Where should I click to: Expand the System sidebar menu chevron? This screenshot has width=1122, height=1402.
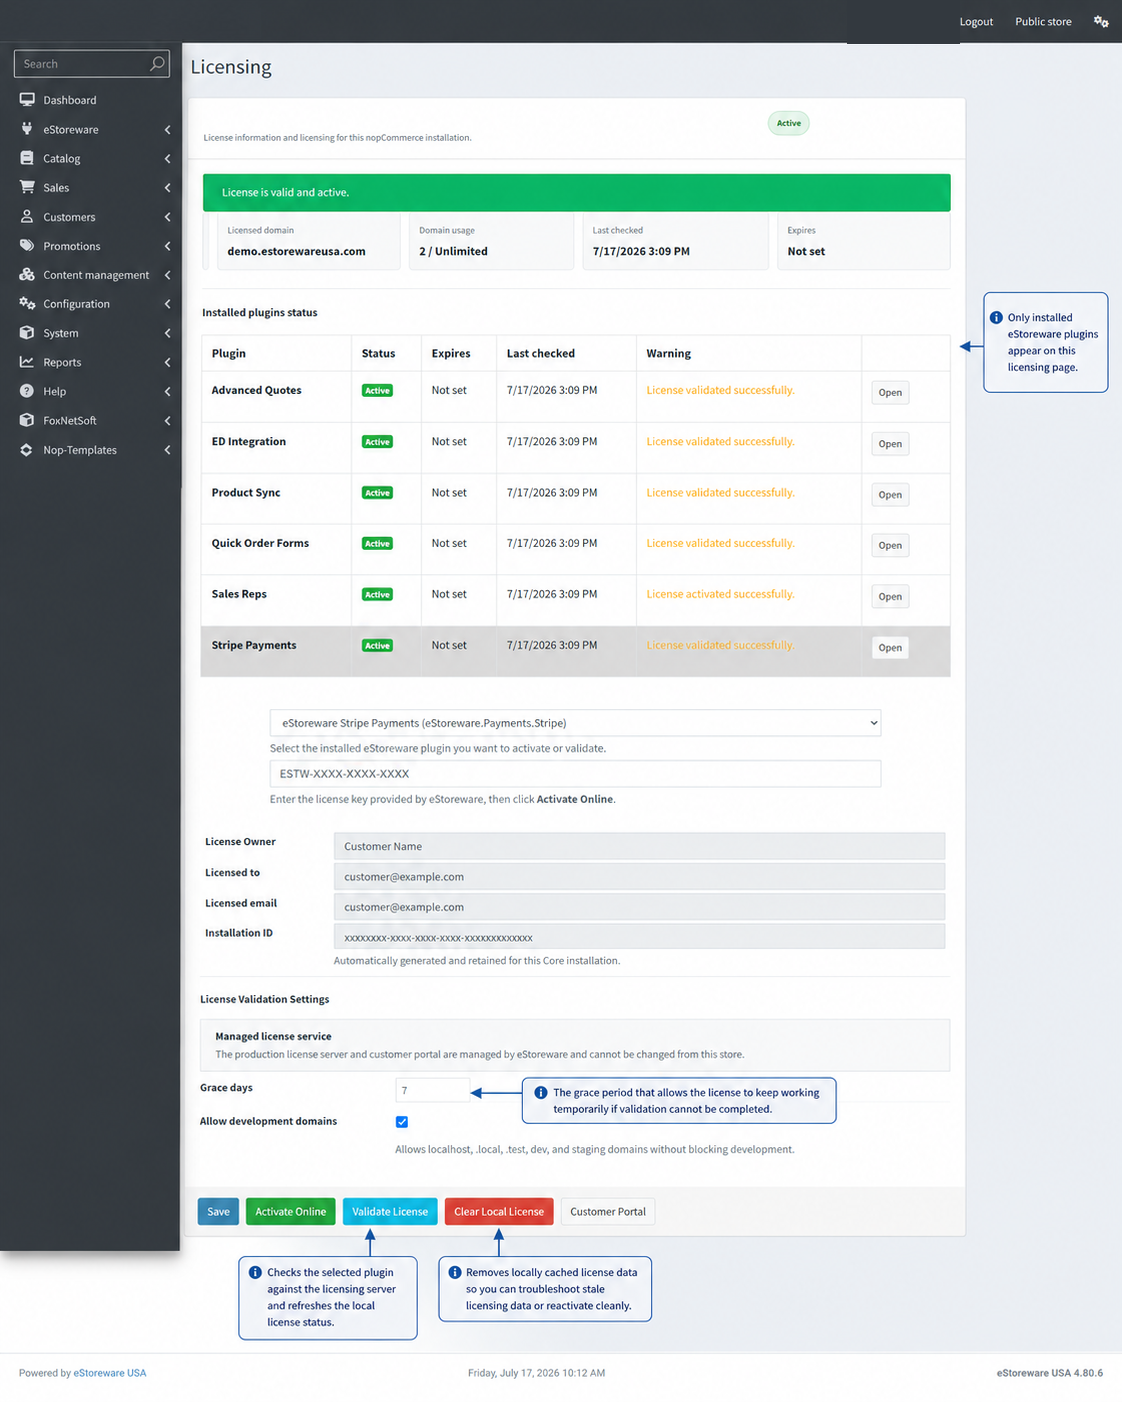tap(167, 333)
